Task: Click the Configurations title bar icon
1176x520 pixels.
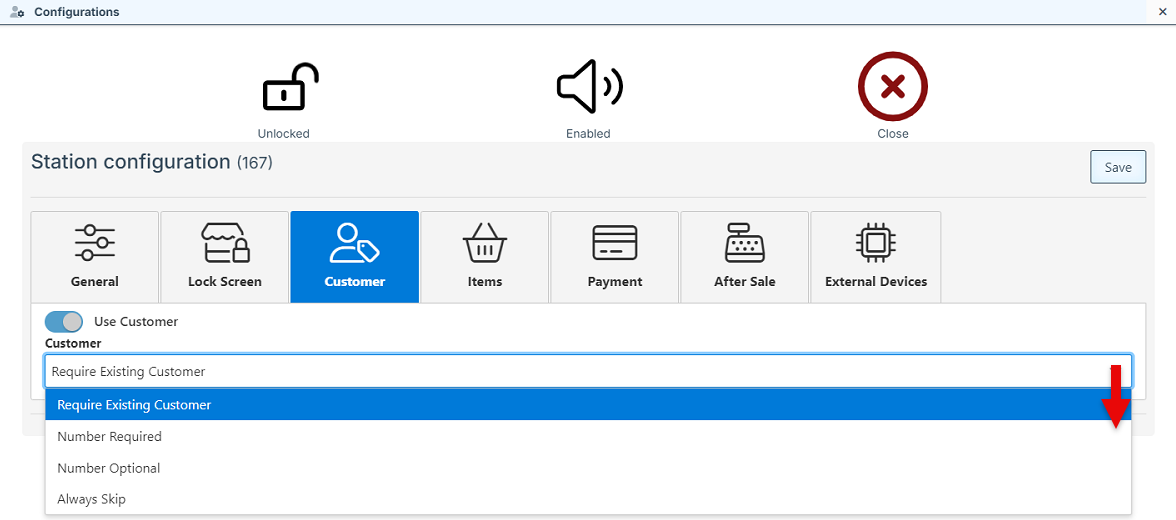Action: pos(17,12)
